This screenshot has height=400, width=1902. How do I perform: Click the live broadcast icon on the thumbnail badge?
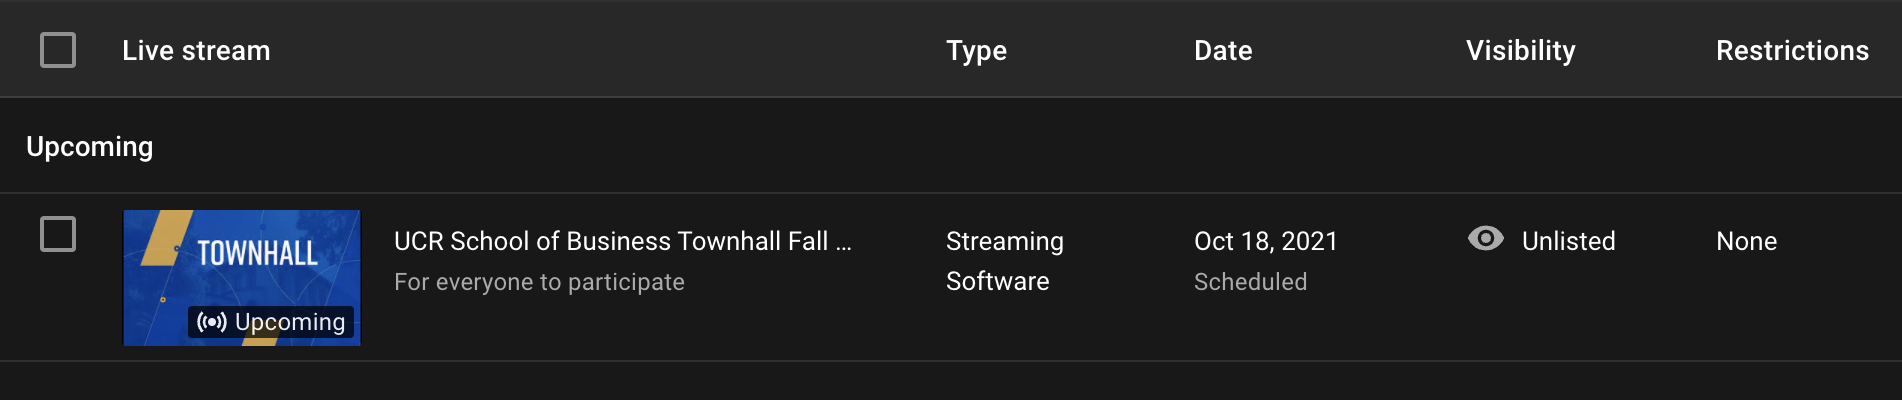point(212,322)
